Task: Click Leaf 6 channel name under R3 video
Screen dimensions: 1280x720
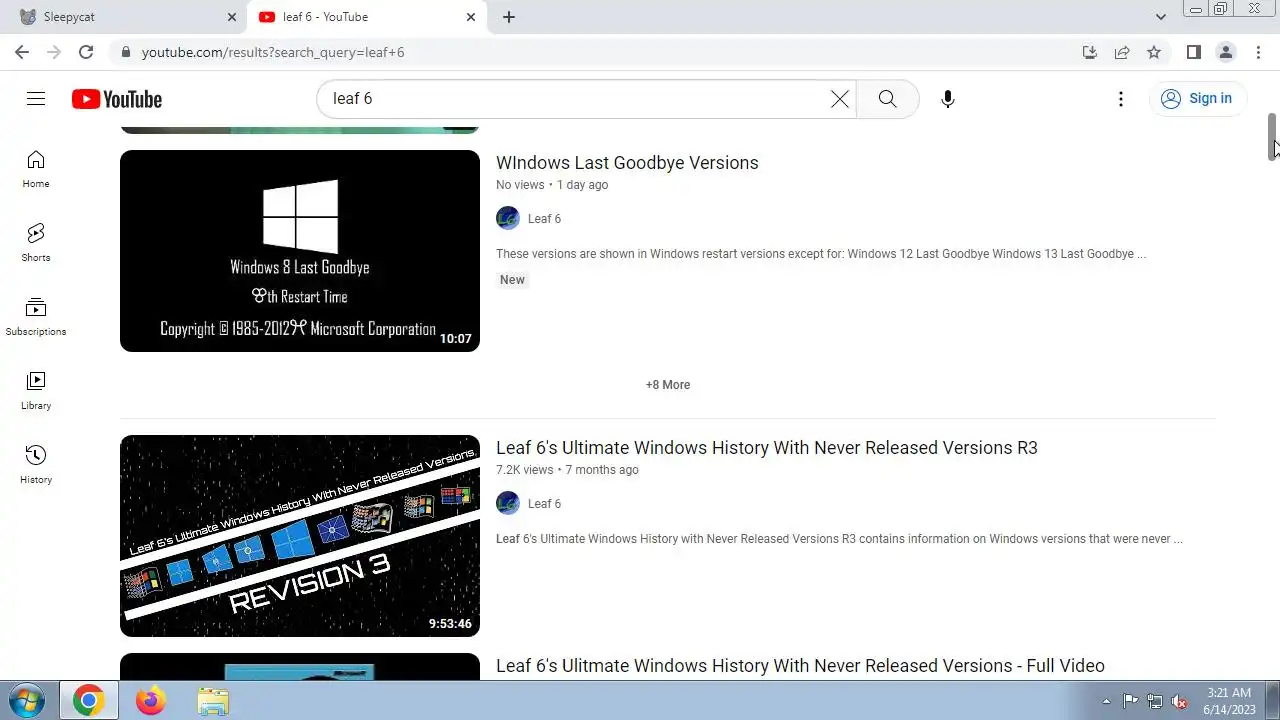Action: pyautogui.click(x=544, y=504)
